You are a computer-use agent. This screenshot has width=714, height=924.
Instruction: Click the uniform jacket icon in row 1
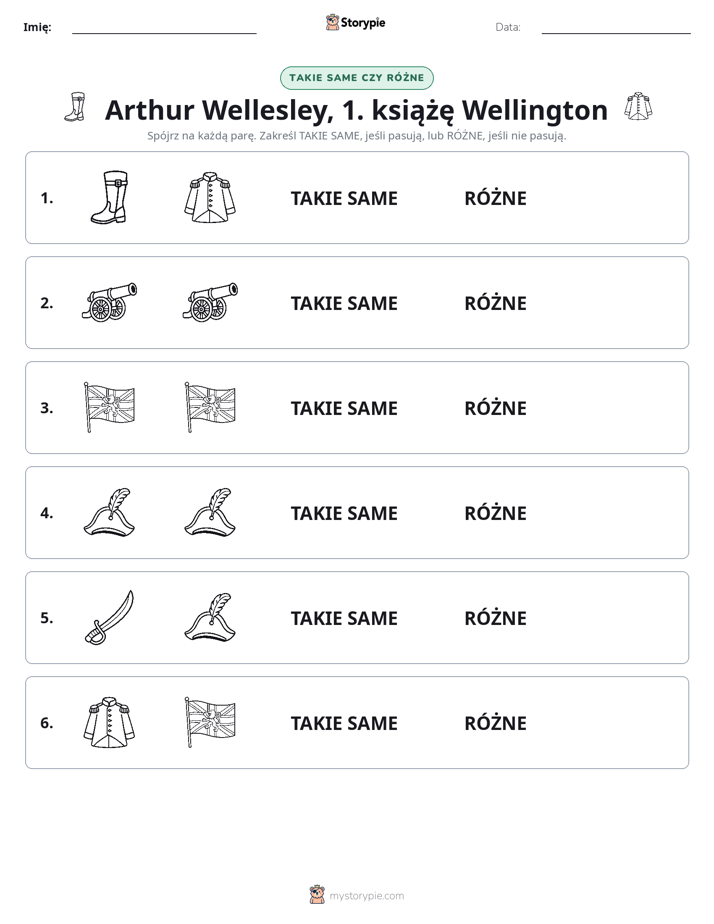210,197
